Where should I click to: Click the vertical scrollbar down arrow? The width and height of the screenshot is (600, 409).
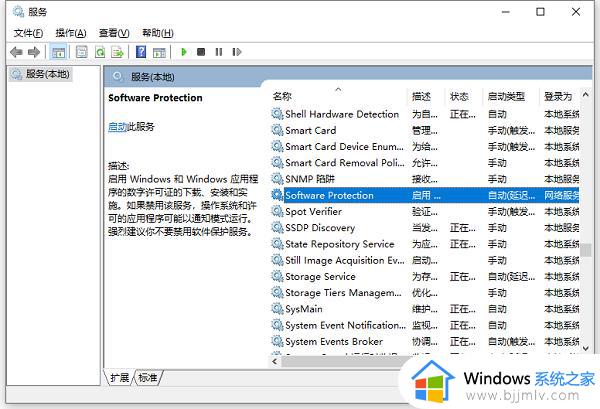585,348
